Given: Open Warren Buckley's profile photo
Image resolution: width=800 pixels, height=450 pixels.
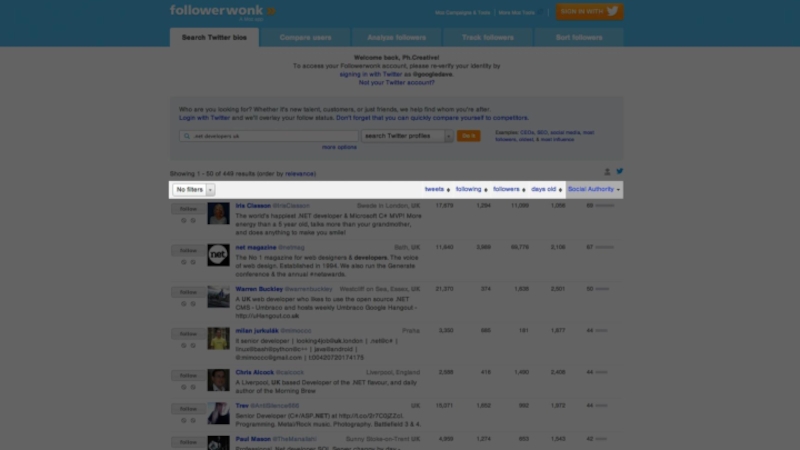Looking at the screenshot, I should tap(218, 297).
